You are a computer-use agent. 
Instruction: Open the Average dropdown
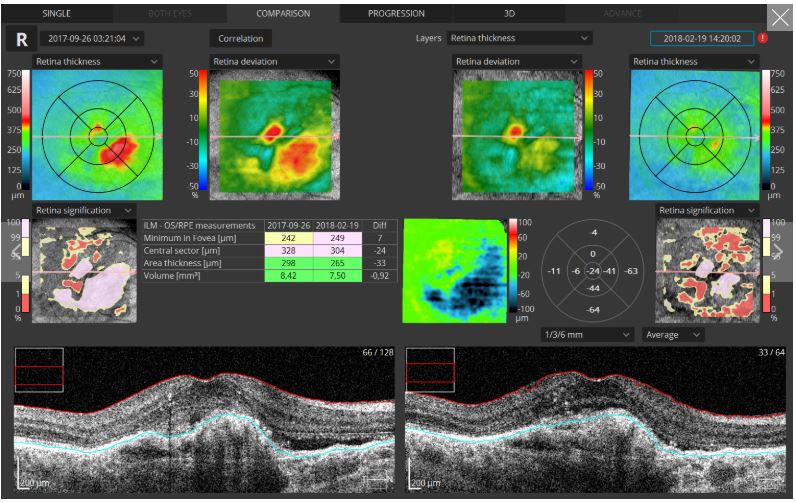[673, 334]
